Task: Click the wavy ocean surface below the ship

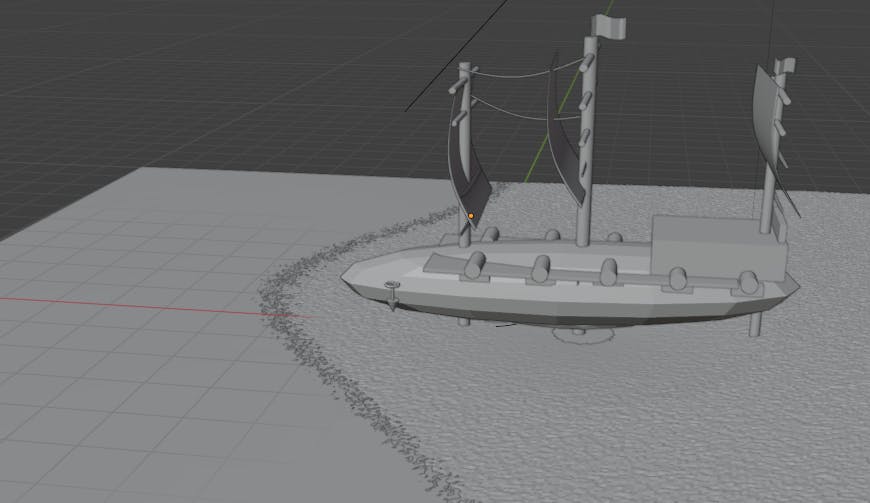Action: 610,410
